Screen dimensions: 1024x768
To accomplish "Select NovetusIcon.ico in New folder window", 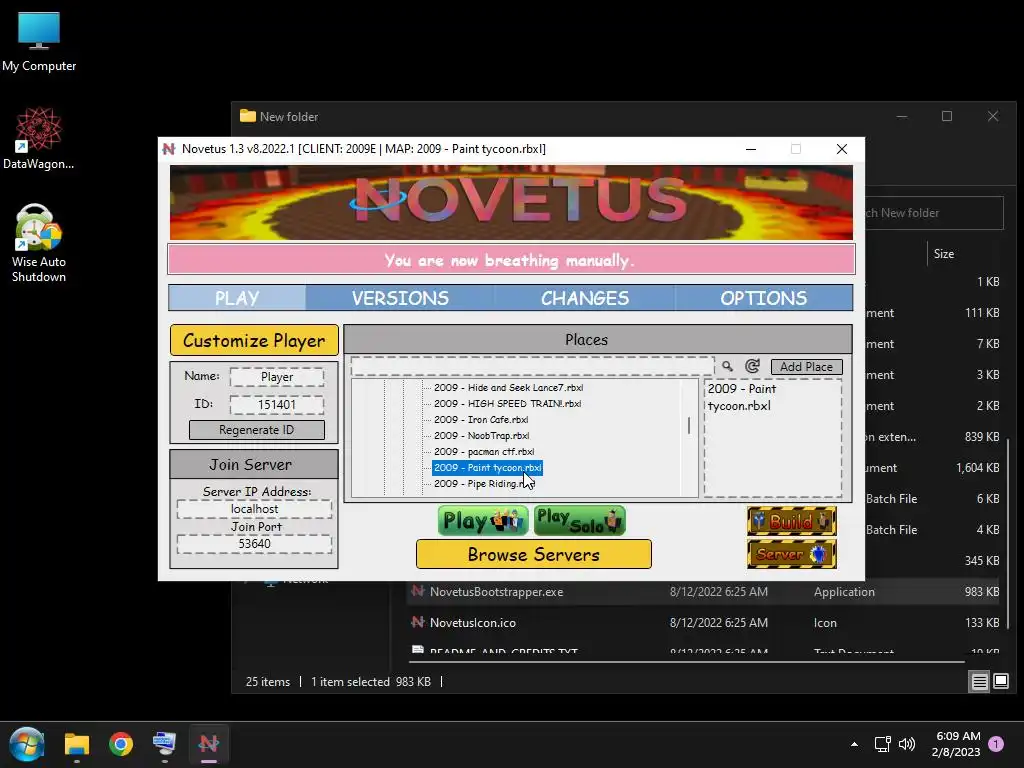I will click(x=702, y=622).
